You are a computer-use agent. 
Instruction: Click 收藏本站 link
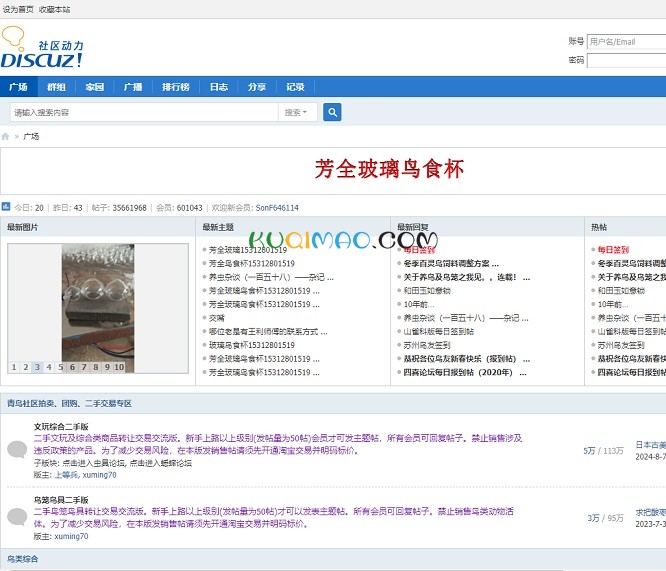54,9
